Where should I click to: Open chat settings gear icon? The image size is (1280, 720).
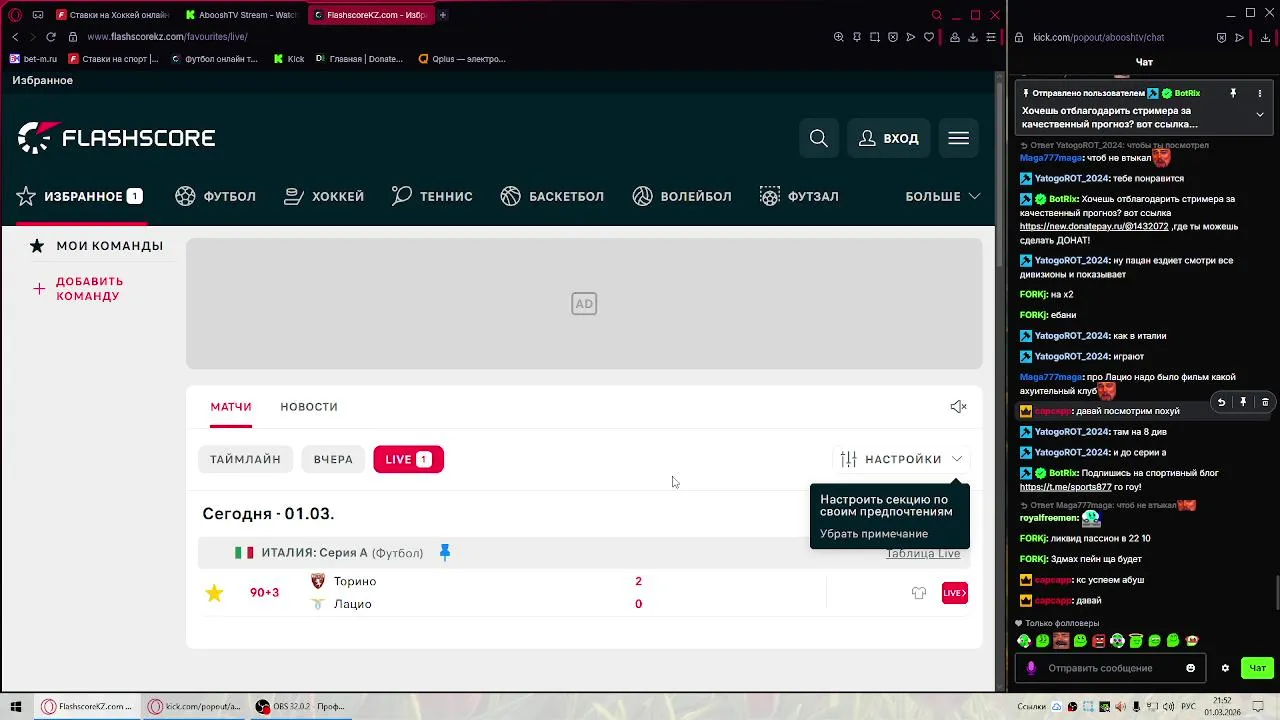coord(1225,668)
